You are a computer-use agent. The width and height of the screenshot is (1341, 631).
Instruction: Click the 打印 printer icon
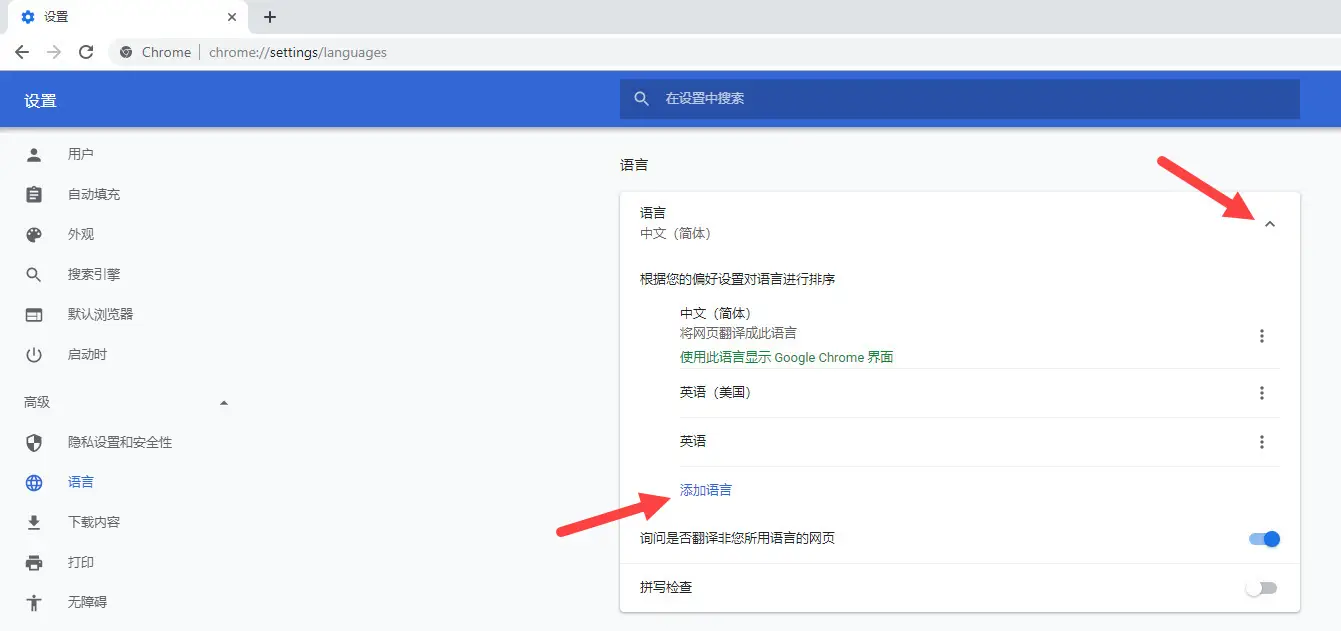pyautogui.click(x=34, y=562)
